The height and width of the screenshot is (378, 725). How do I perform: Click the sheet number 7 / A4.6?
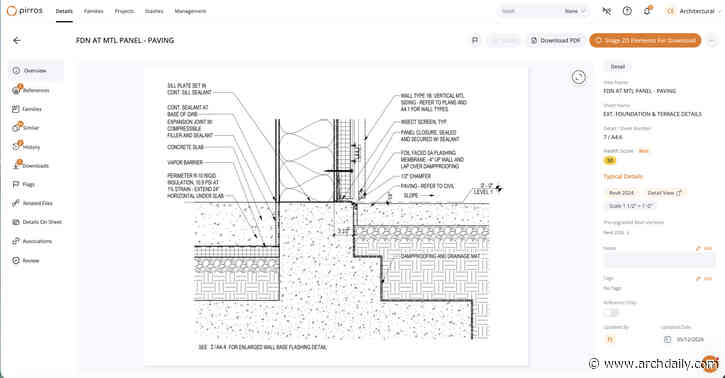(613, 137)
